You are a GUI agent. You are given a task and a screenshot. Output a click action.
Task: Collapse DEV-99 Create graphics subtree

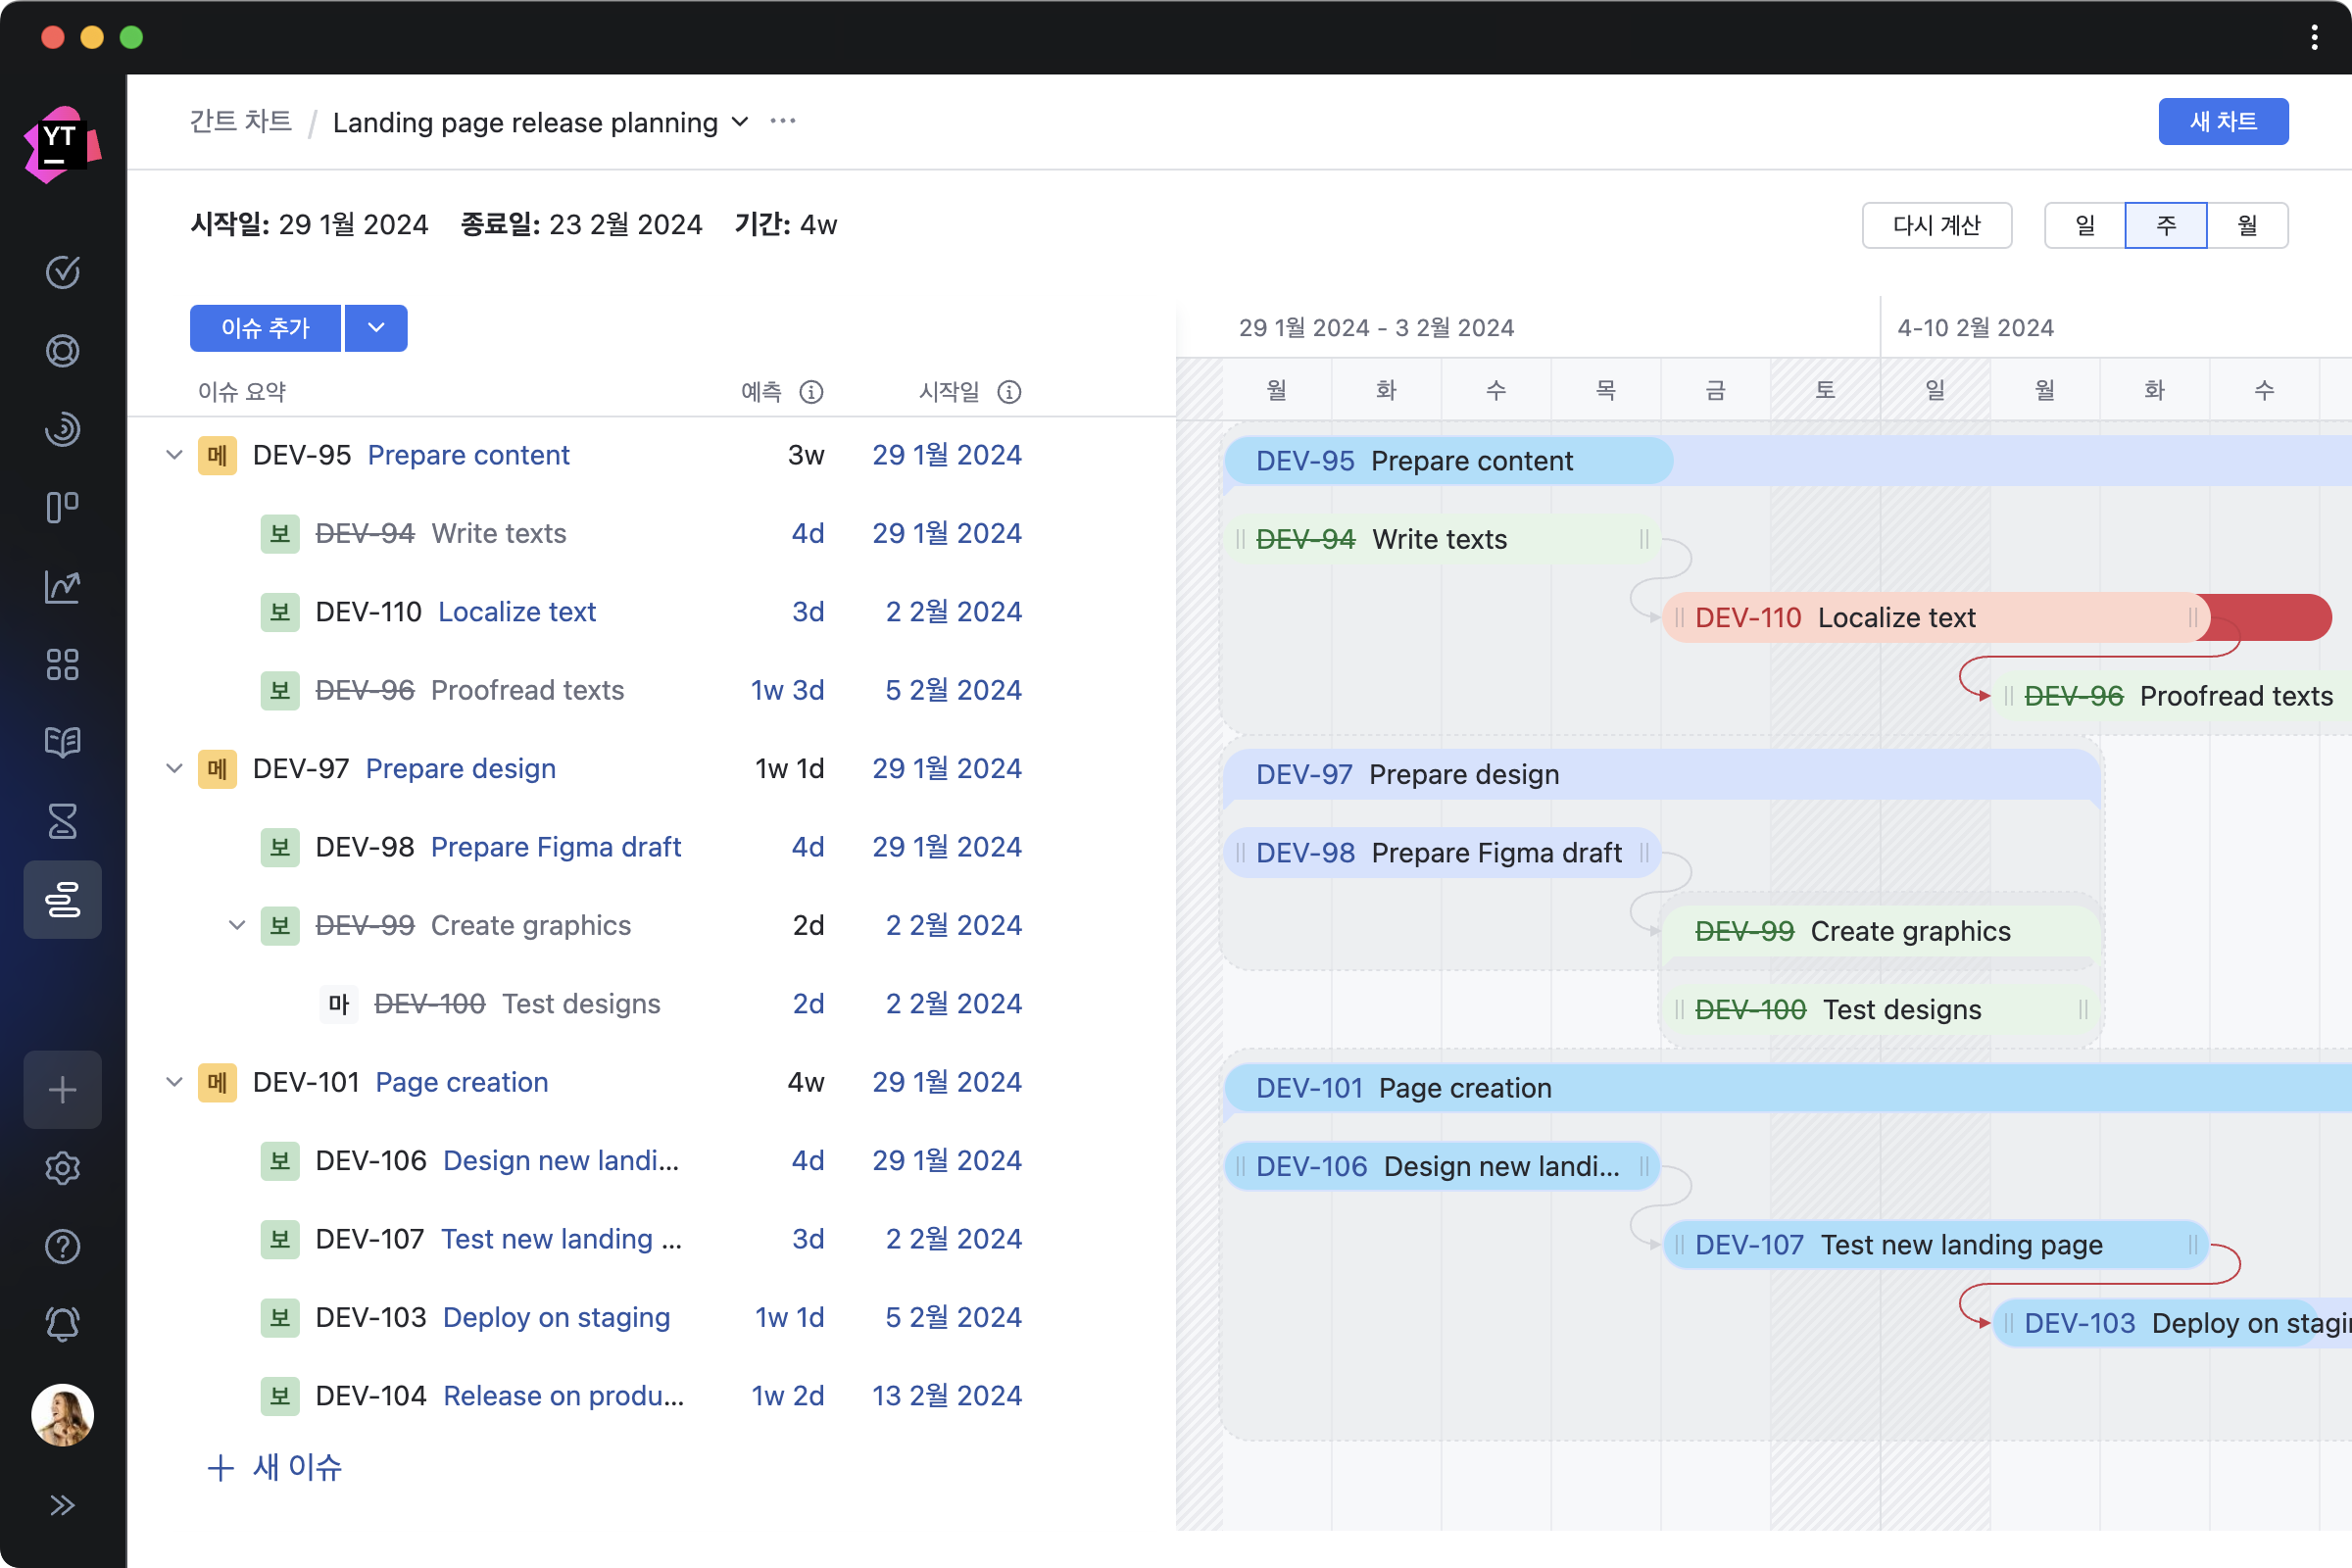[237, 925]
